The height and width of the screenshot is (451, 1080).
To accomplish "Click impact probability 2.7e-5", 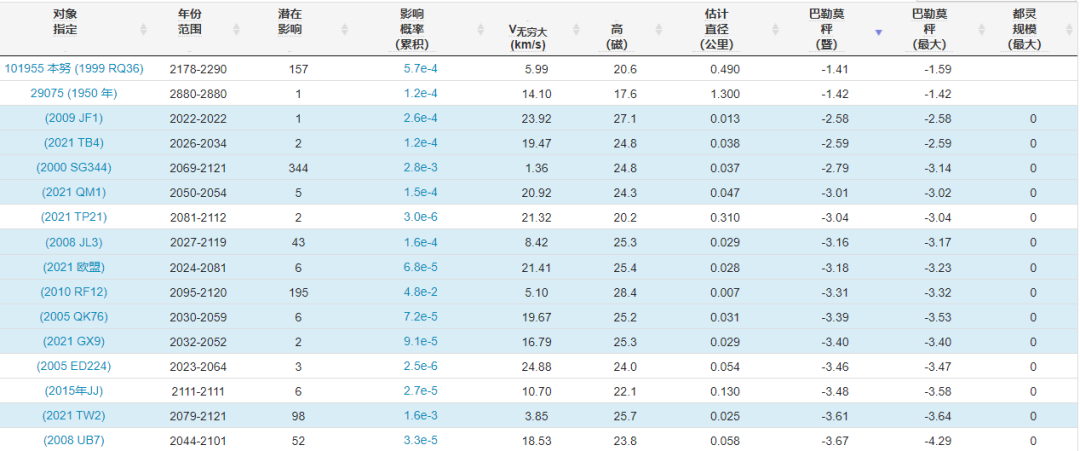I will 420,391.
